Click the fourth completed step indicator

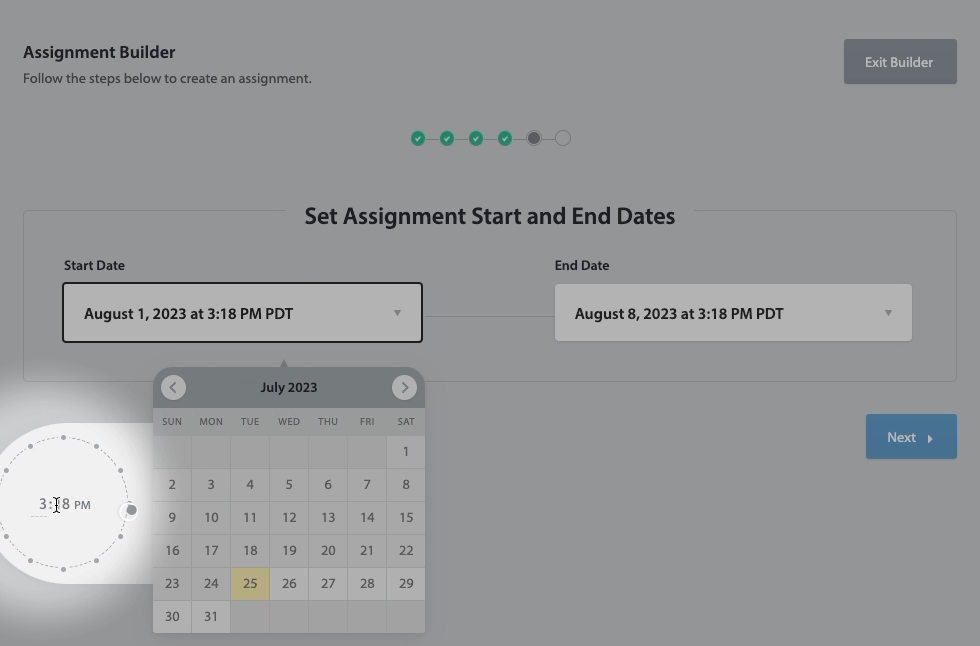tap(505, 138)
